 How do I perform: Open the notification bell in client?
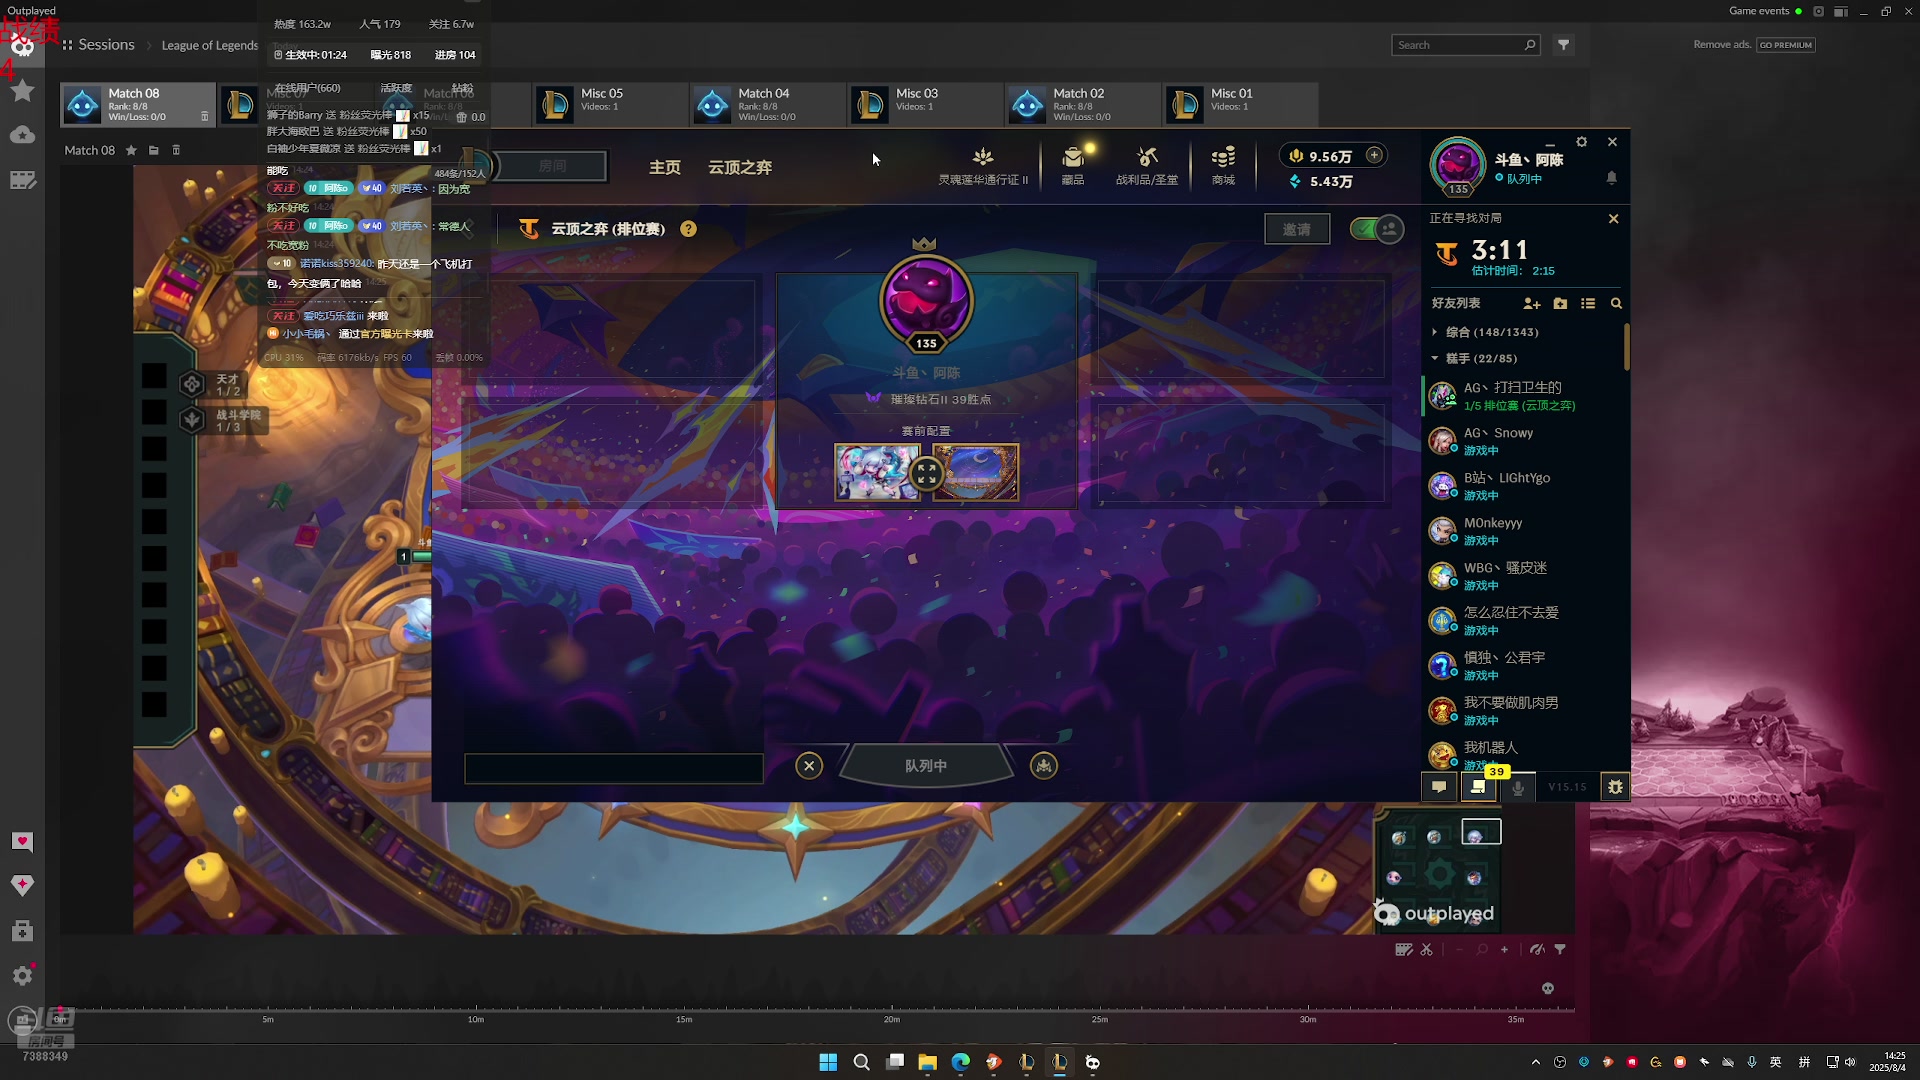[x=1612, y=178]
